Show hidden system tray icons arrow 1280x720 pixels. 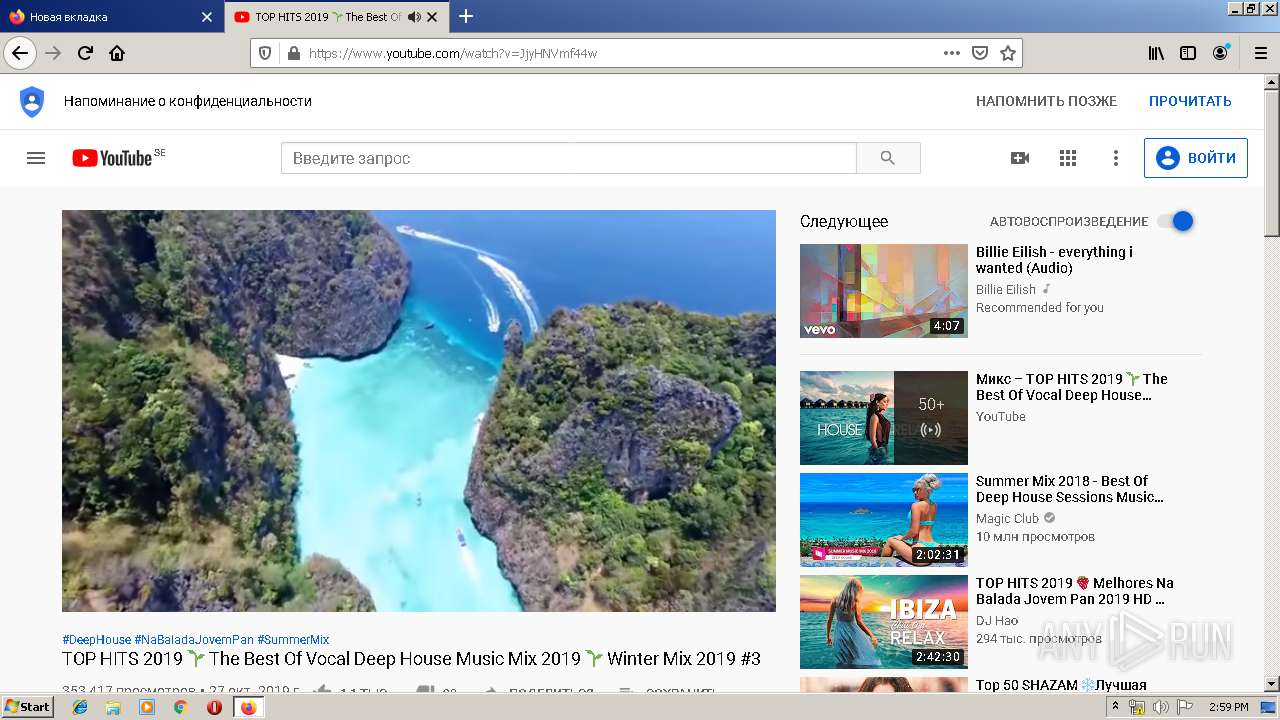[1116, 707]
